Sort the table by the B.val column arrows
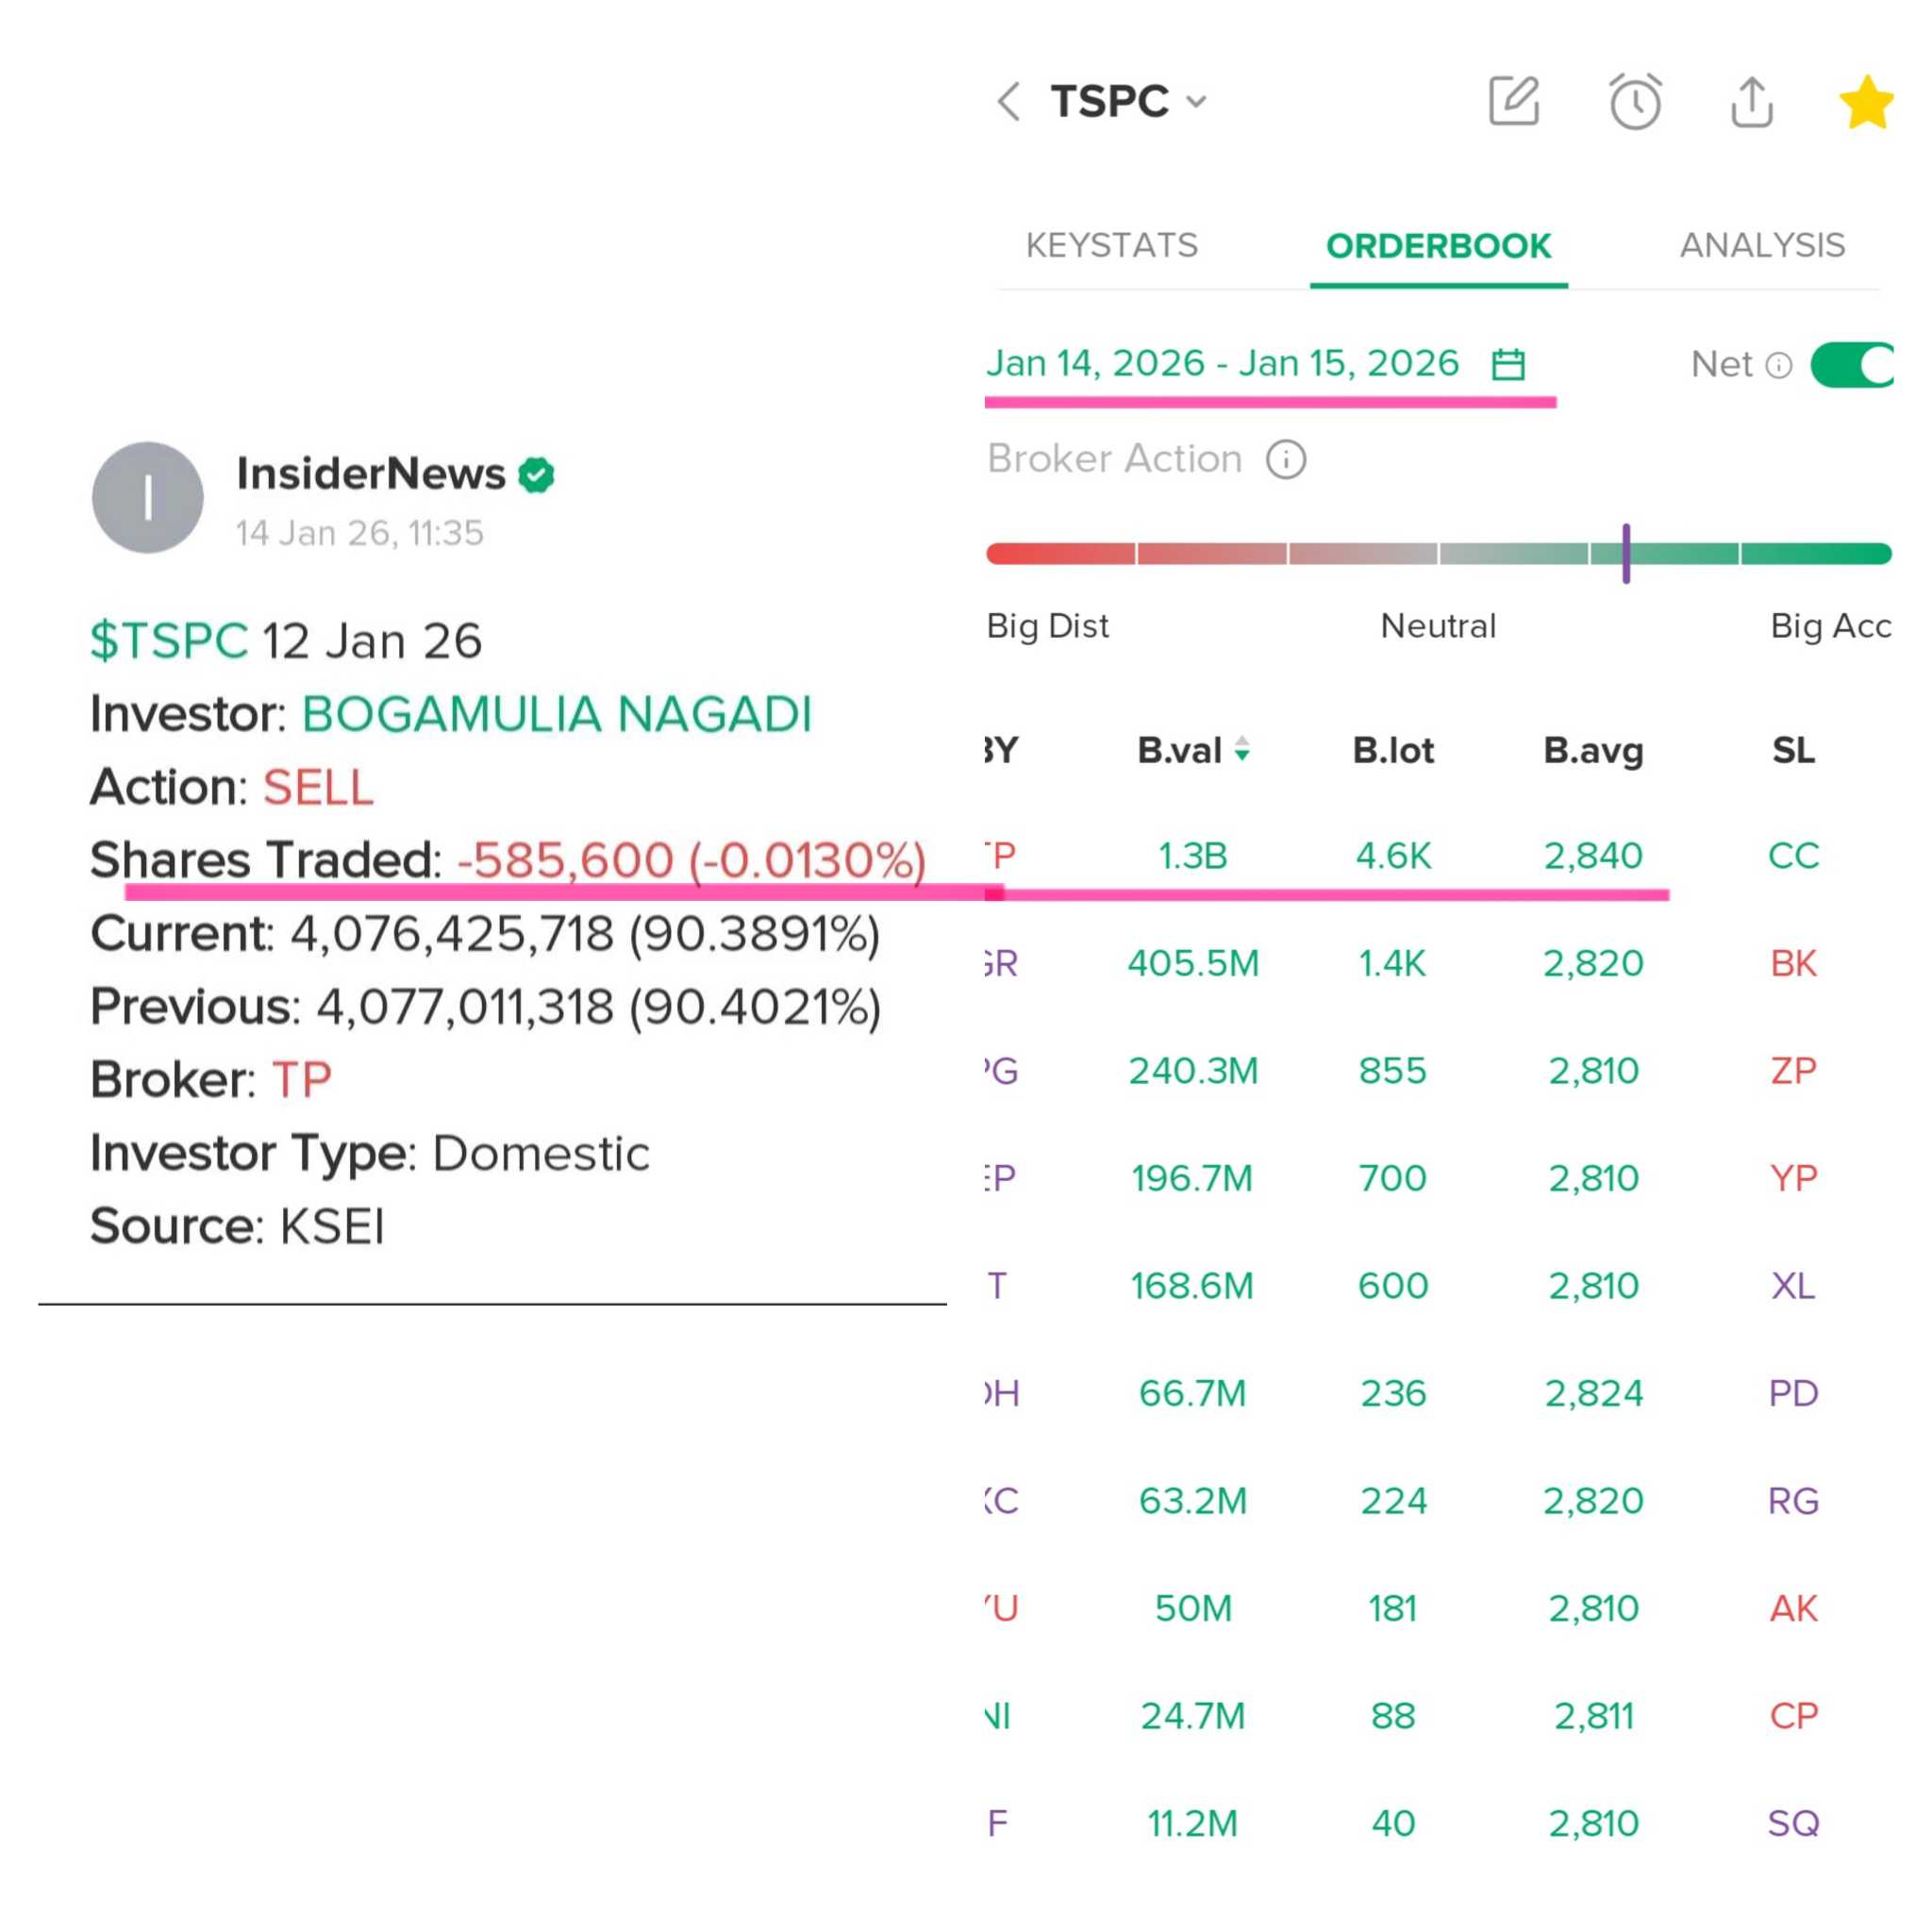Image resolution: width=1932 pixels, height=1932 pixels. 1242,749
